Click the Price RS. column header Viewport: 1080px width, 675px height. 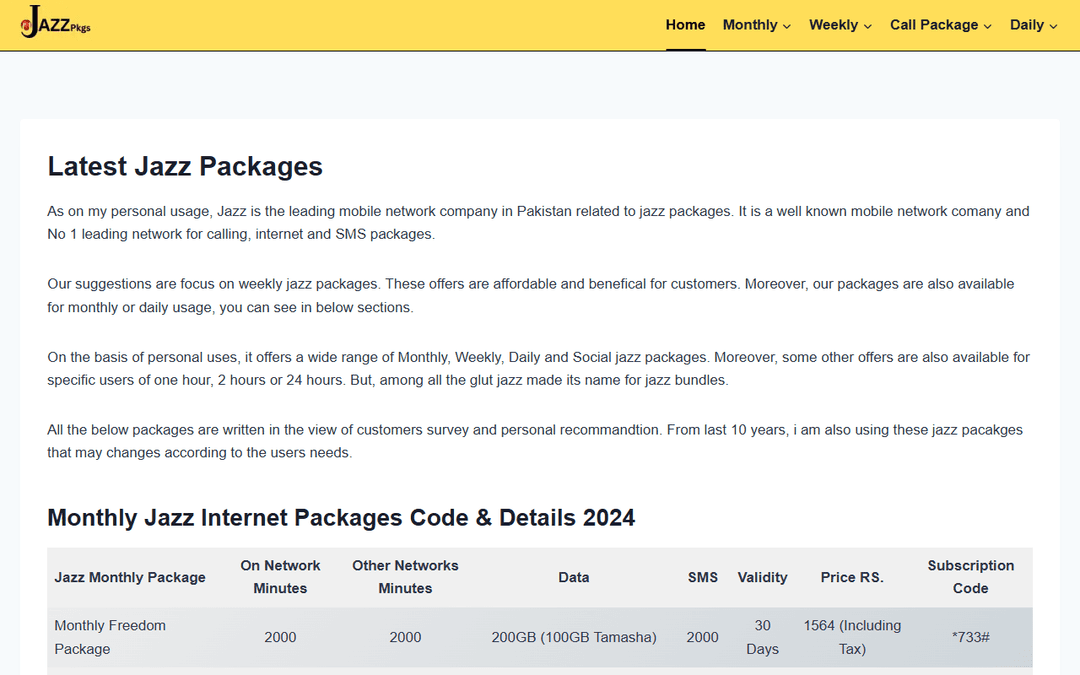852,577
